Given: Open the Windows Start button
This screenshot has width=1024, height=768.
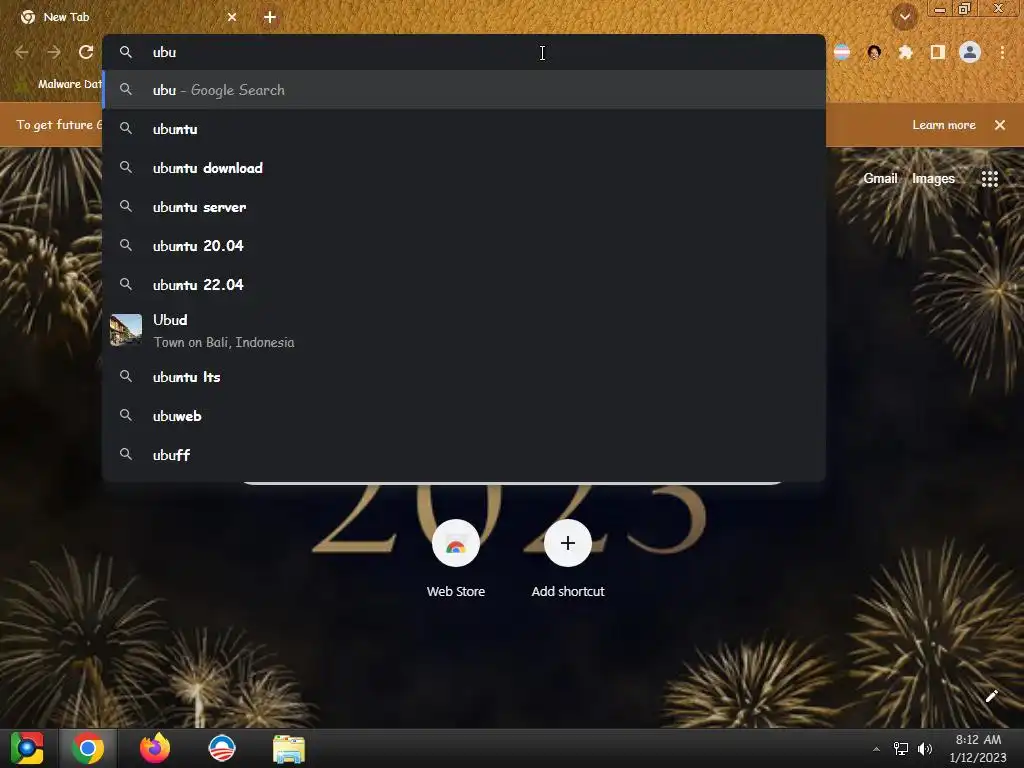Looking at the screenshot, I should tap(27, 748).
